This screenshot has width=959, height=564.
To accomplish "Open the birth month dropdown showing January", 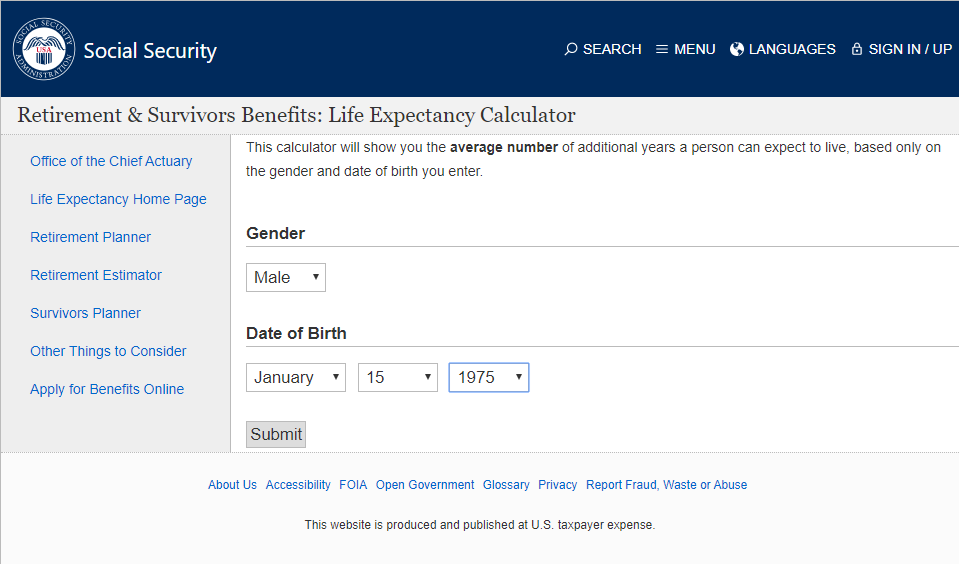I will 296,377.
